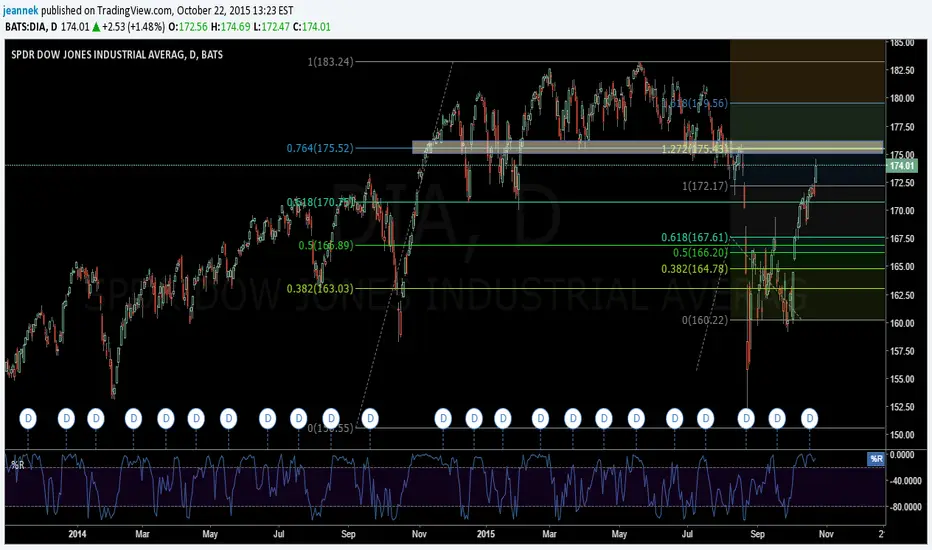Click the Mar label following 2015

click(x=549, y=534)
